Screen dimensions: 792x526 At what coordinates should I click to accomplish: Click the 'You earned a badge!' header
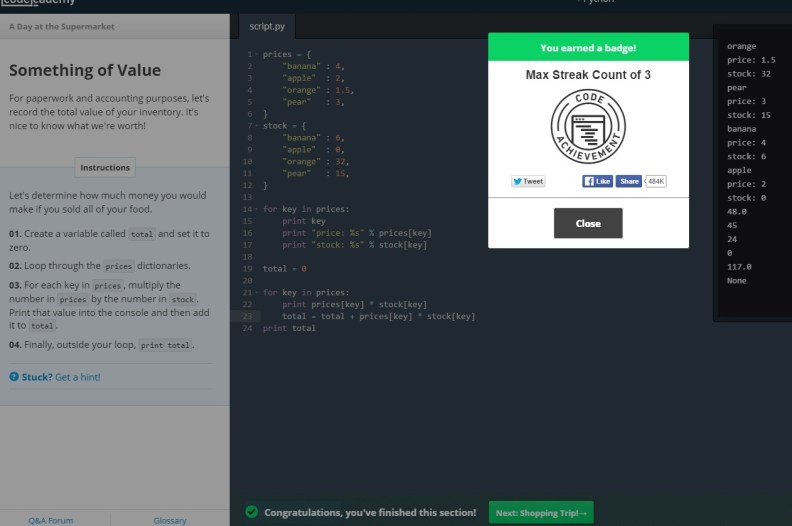[588, 47]
